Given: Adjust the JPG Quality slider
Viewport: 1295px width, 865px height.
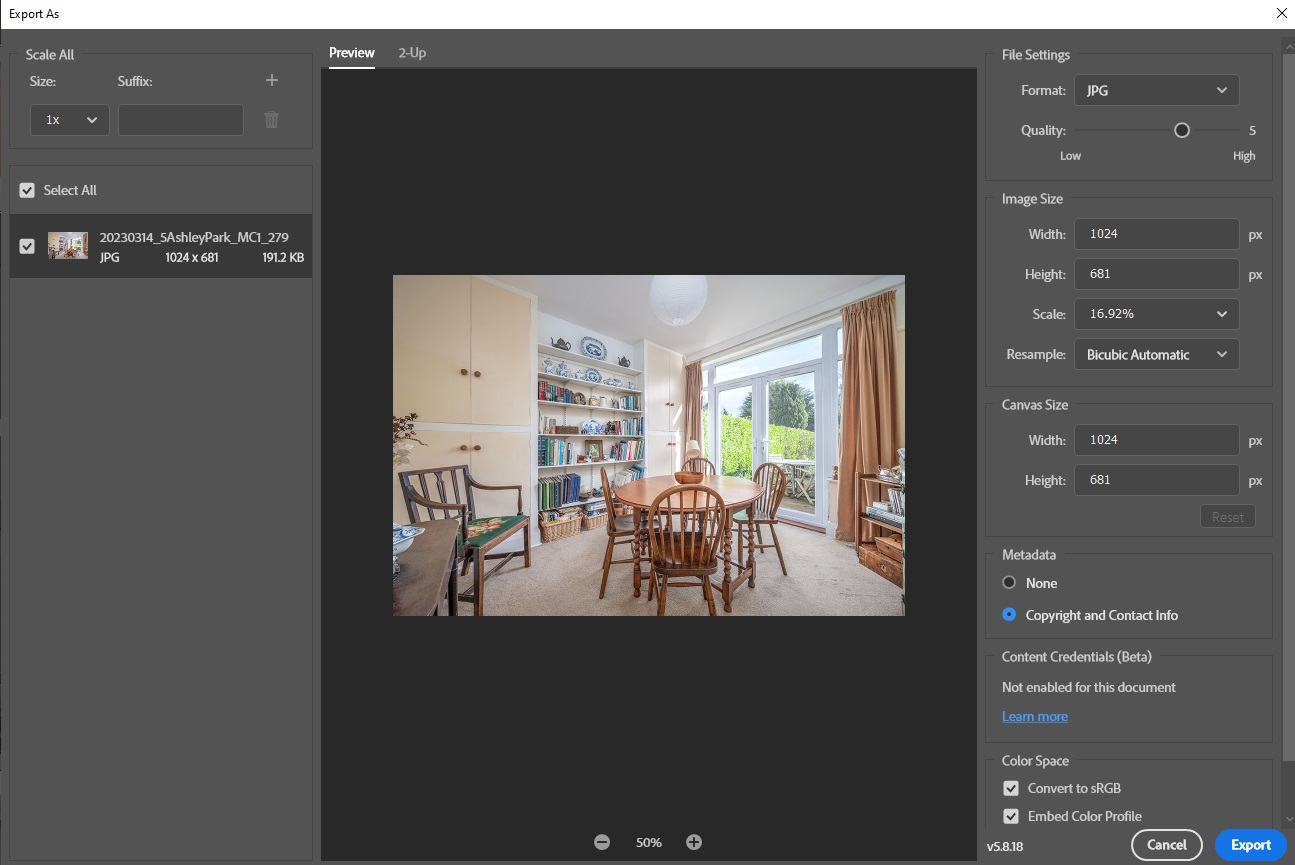Looking at the screenshot, I should point(1181,130).
